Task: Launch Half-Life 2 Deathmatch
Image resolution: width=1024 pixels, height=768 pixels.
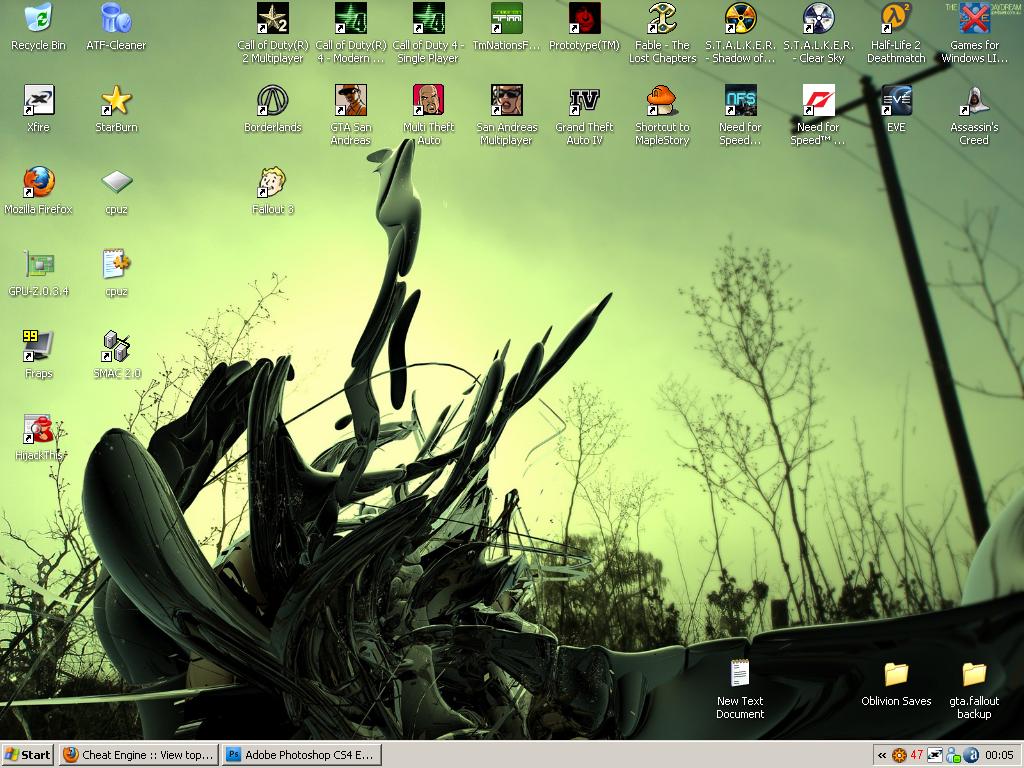Action: (895, 22)
